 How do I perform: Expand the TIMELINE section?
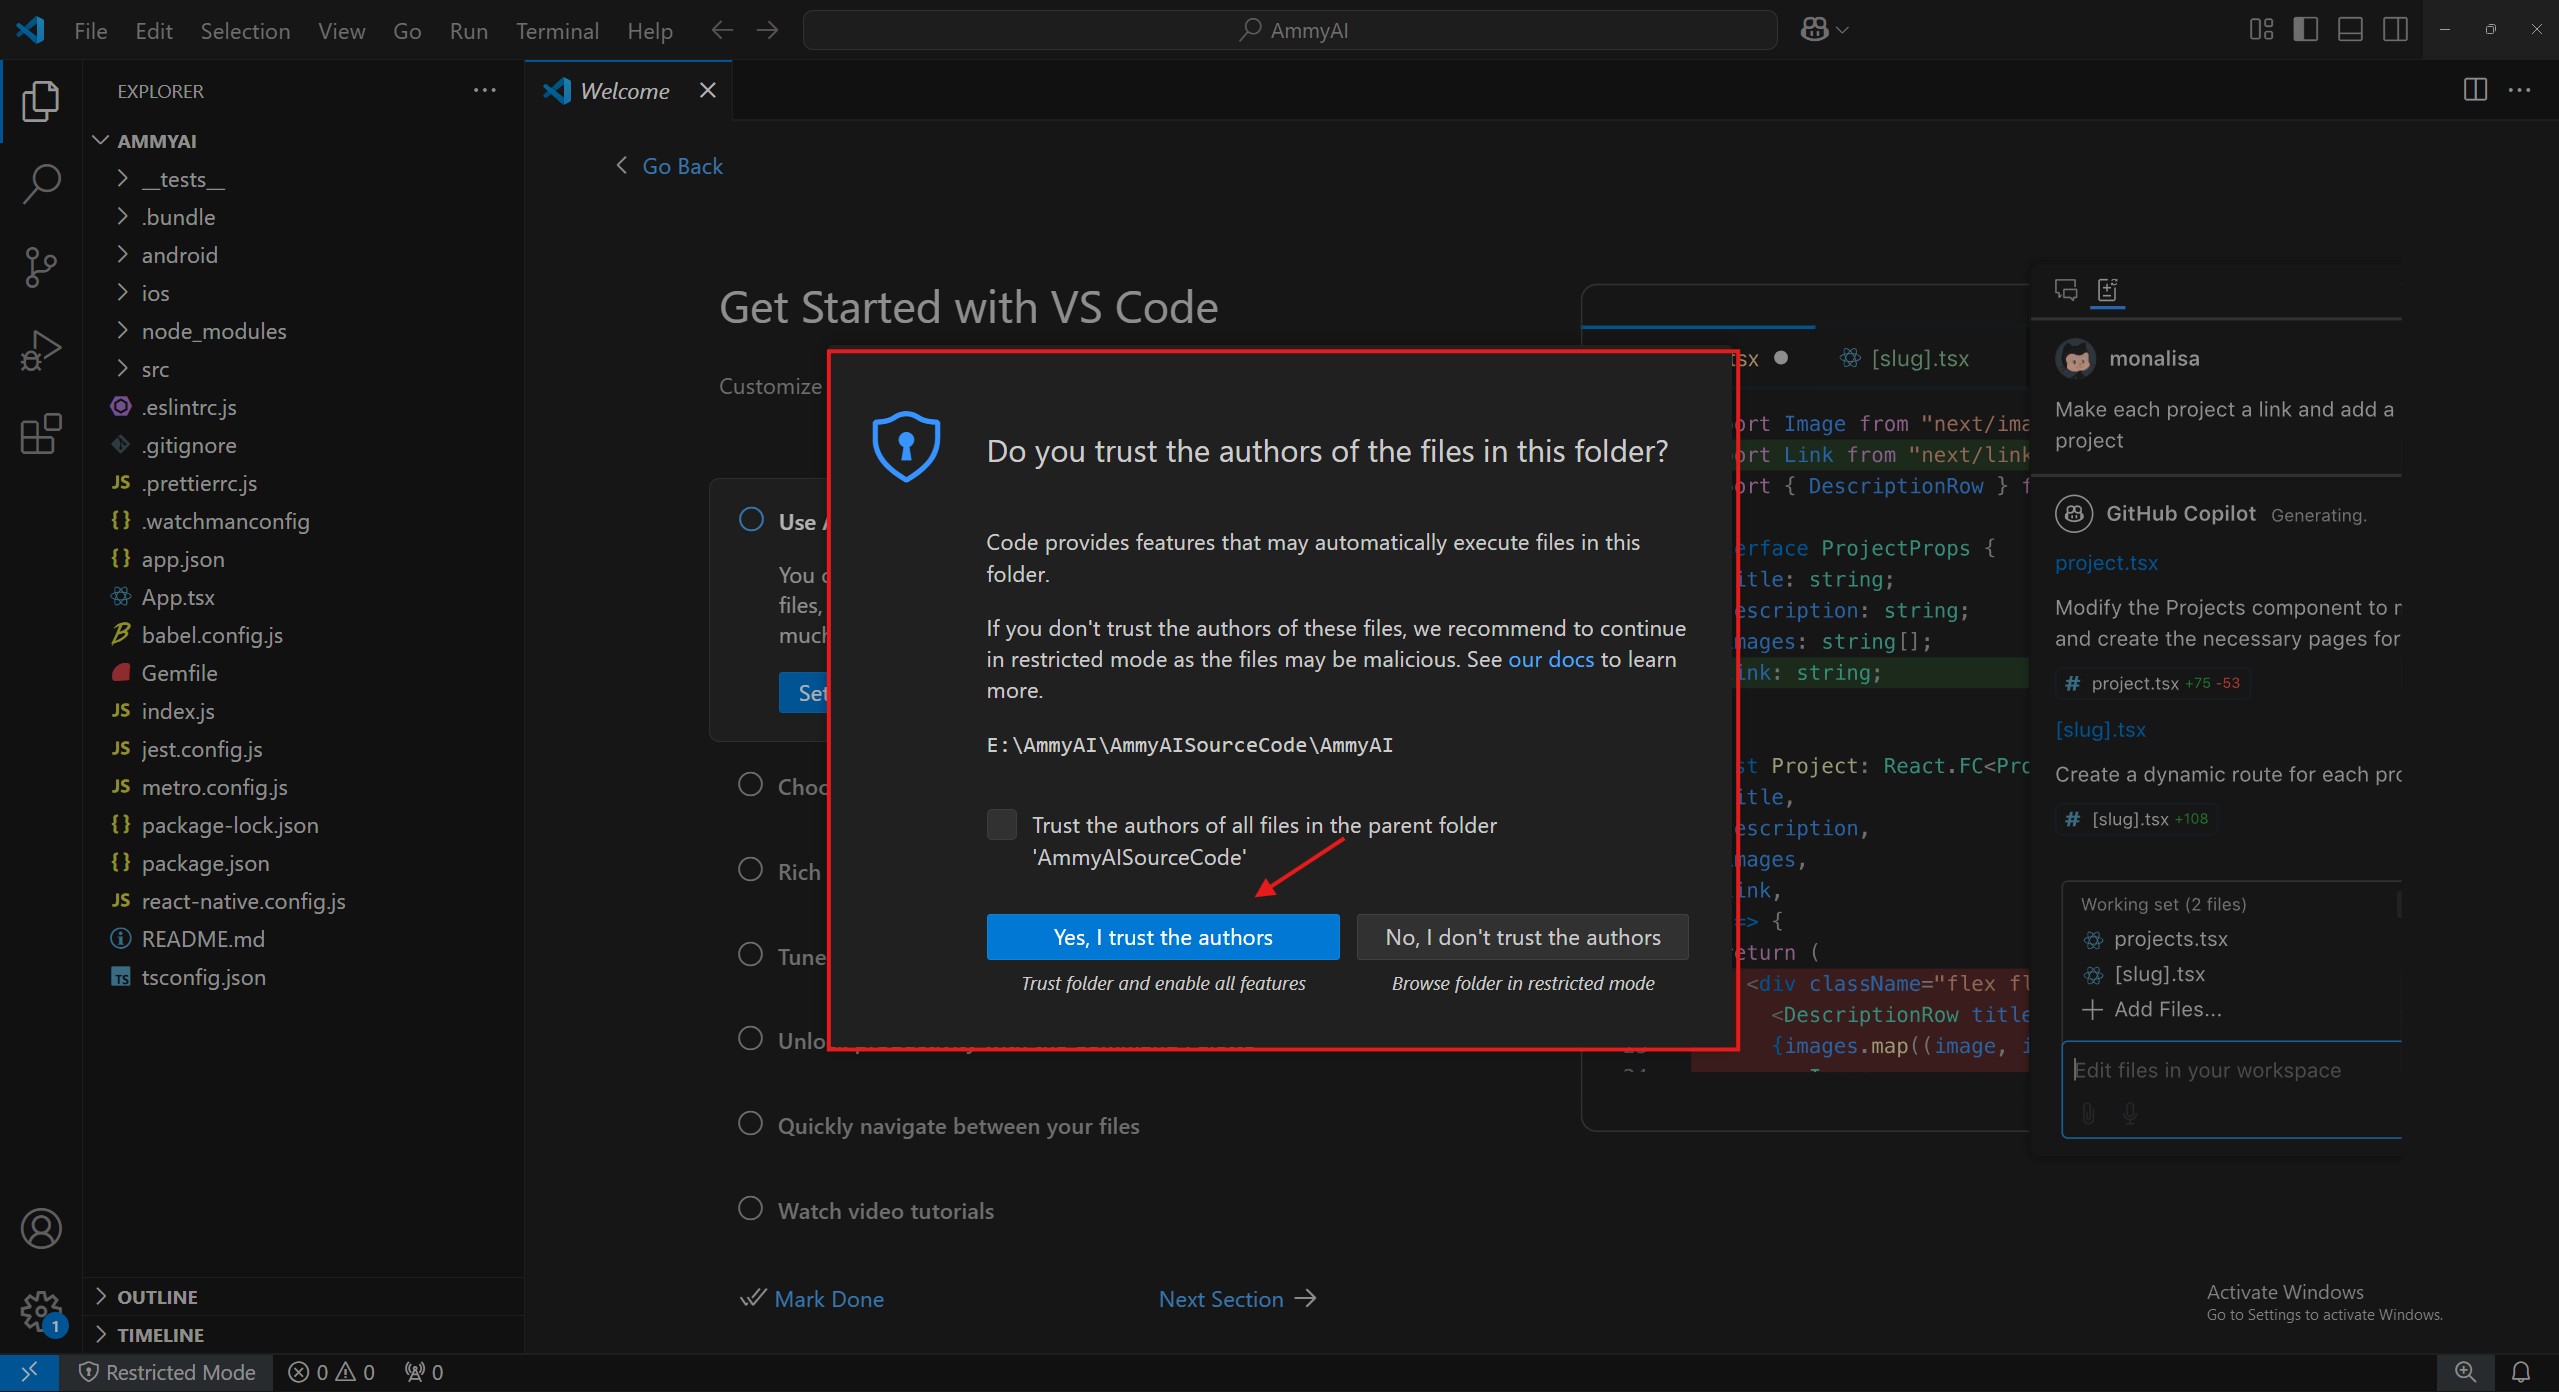(160, 1335)
